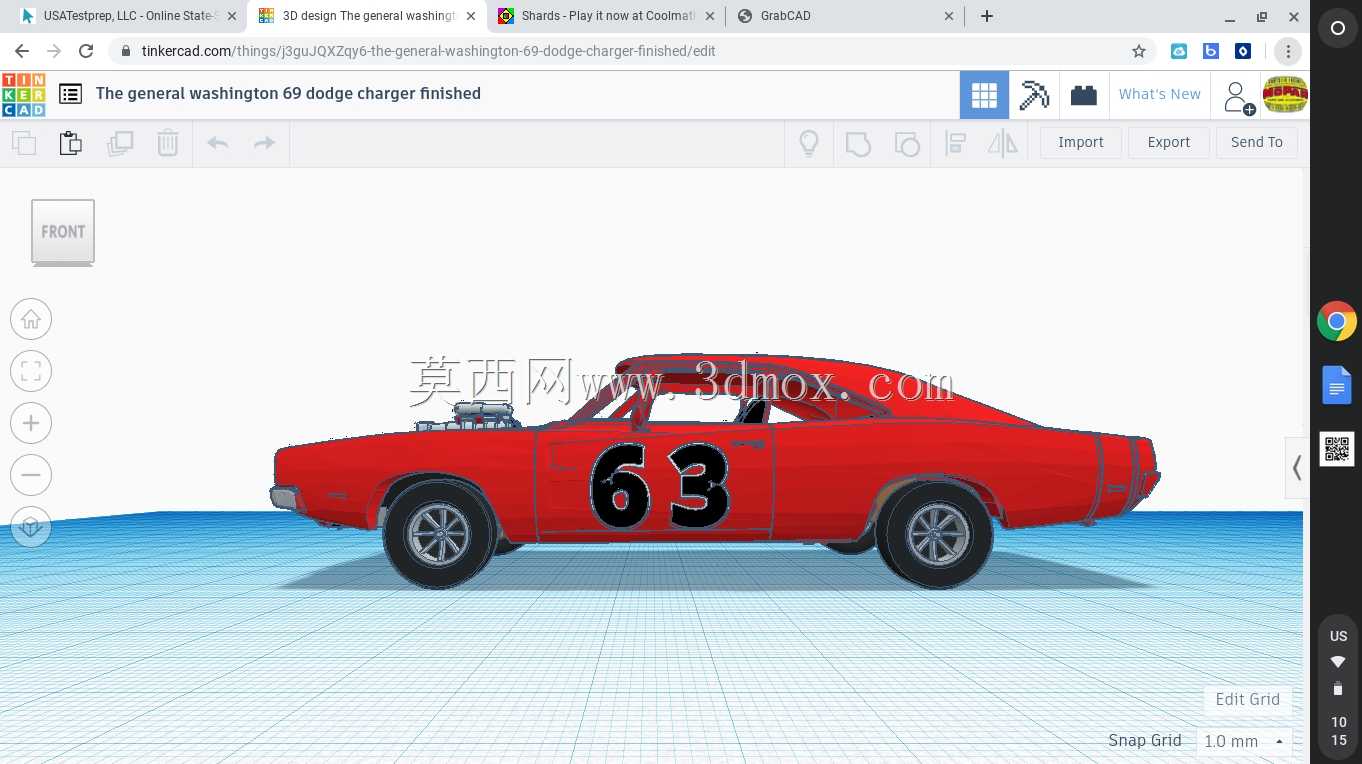Image resolution: width=1362 pixels, height=764 pixels.
Task: Click the Mirror flip icon
Action: (1003, 143)
